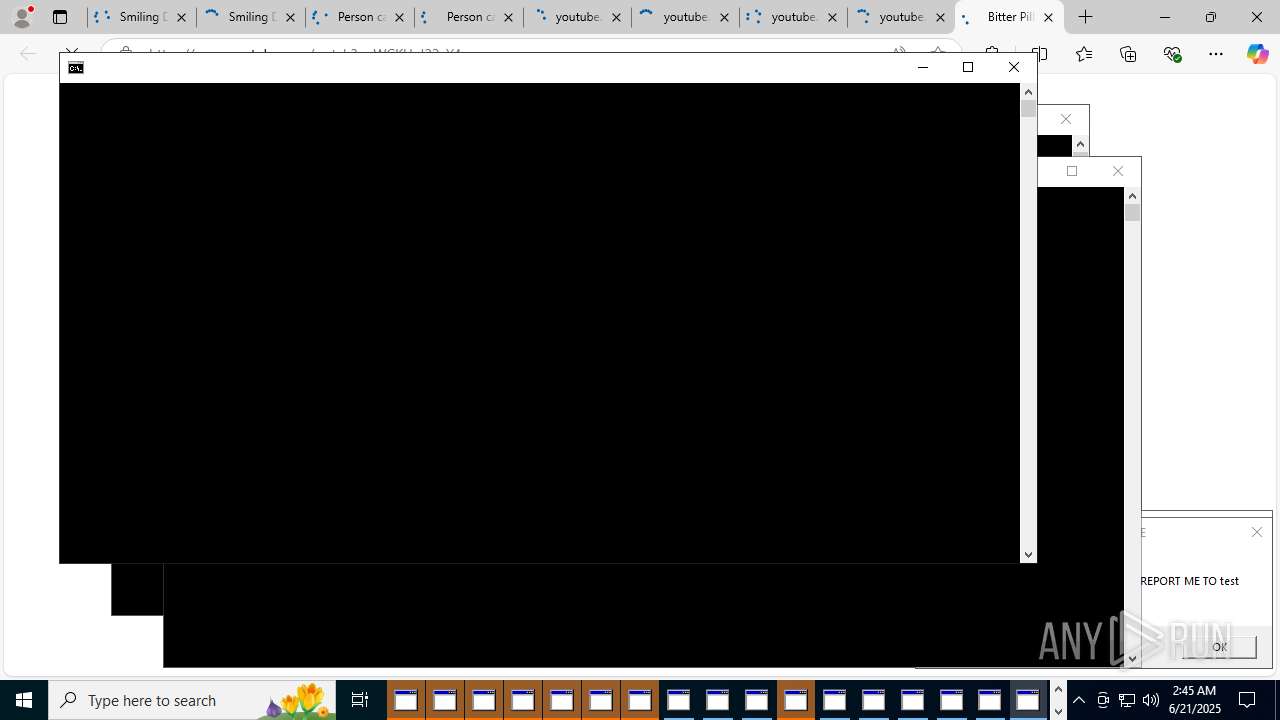
Task: Show hidden system tray icons
Action: pos(1079,700)
